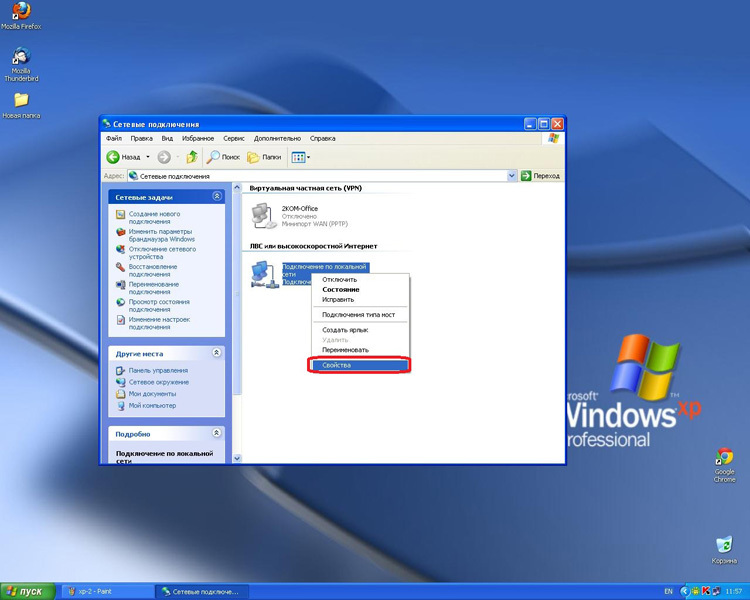Open the Корзина recycle bin icon

point(724,550)
